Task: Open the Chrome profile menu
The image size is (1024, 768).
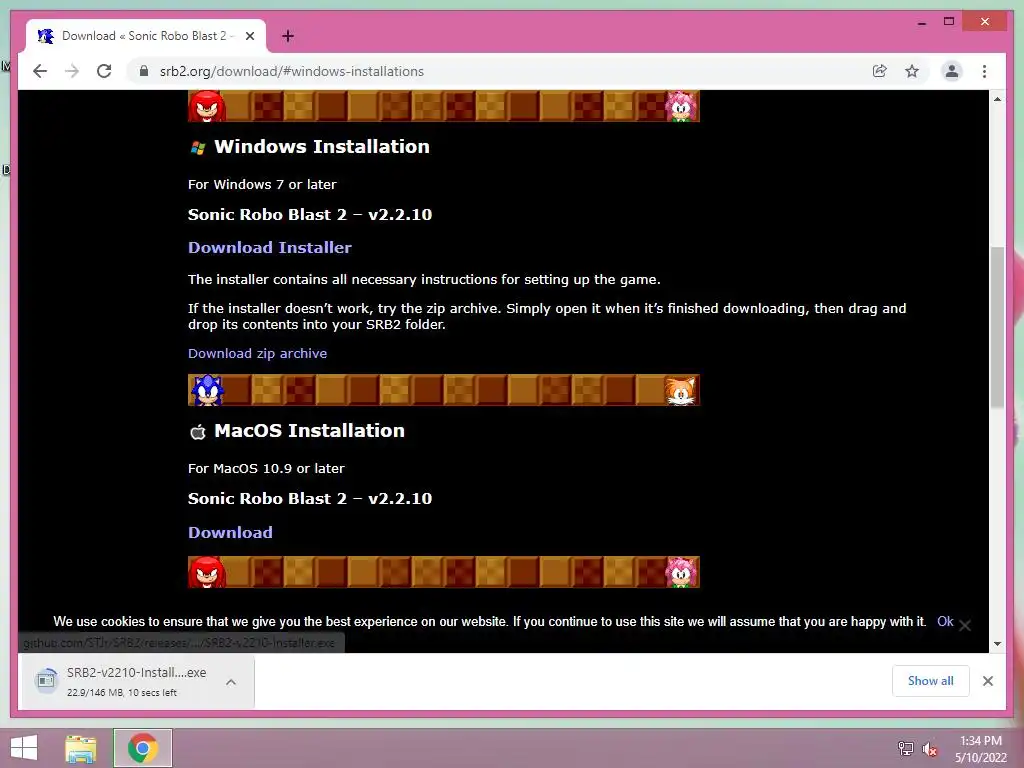Action: [952, 71]
